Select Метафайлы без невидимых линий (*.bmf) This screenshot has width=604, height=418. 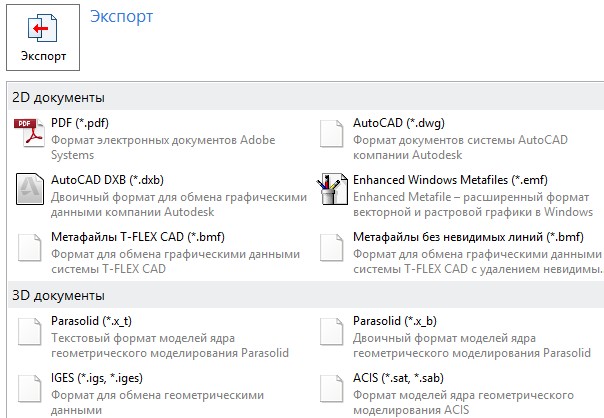pos(468,237)
